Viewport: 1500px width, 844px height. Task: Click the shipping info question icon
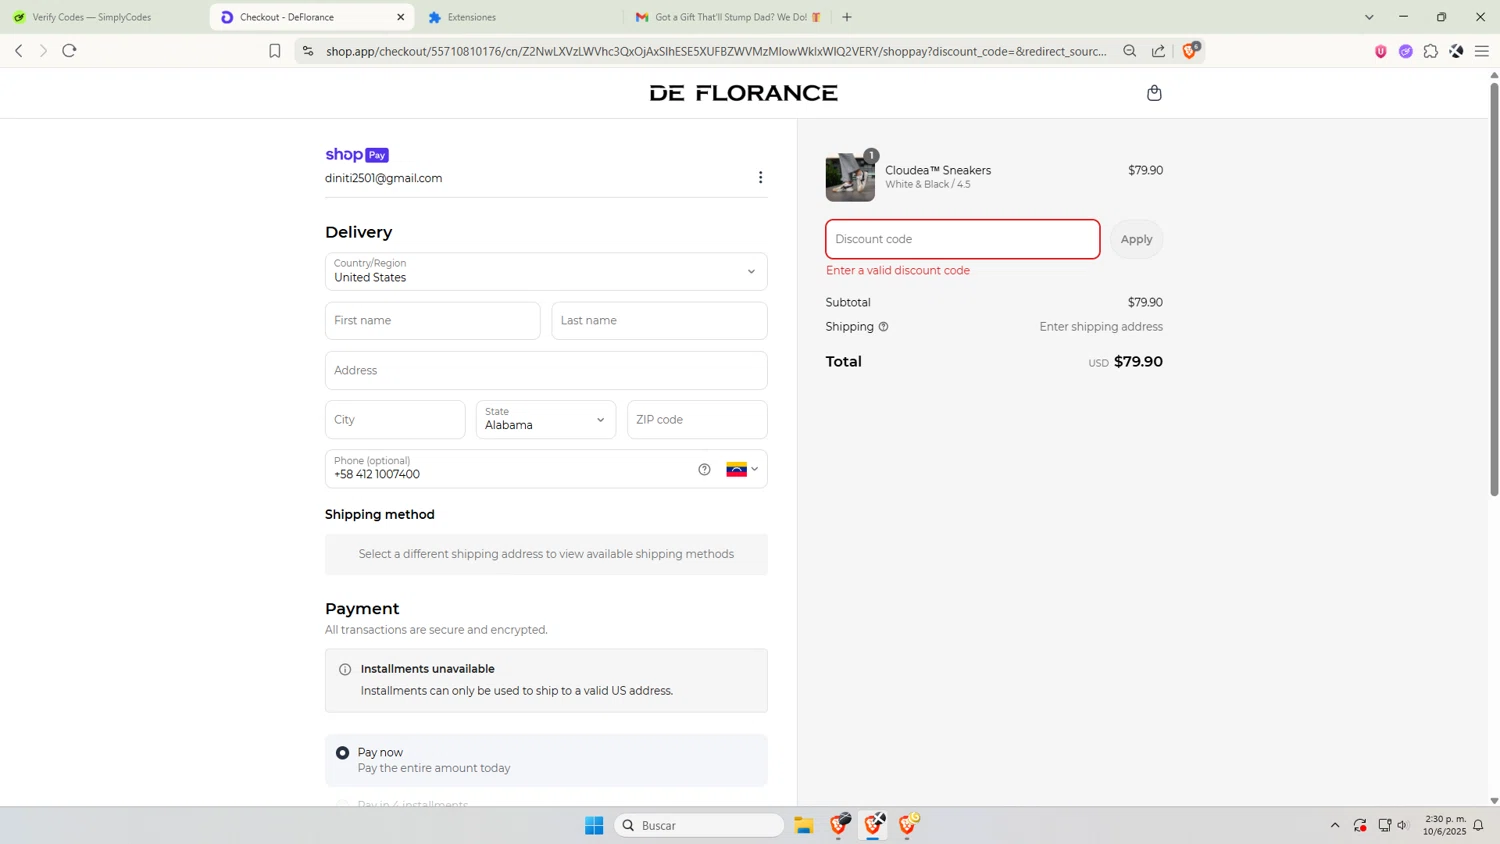[883, 327]
